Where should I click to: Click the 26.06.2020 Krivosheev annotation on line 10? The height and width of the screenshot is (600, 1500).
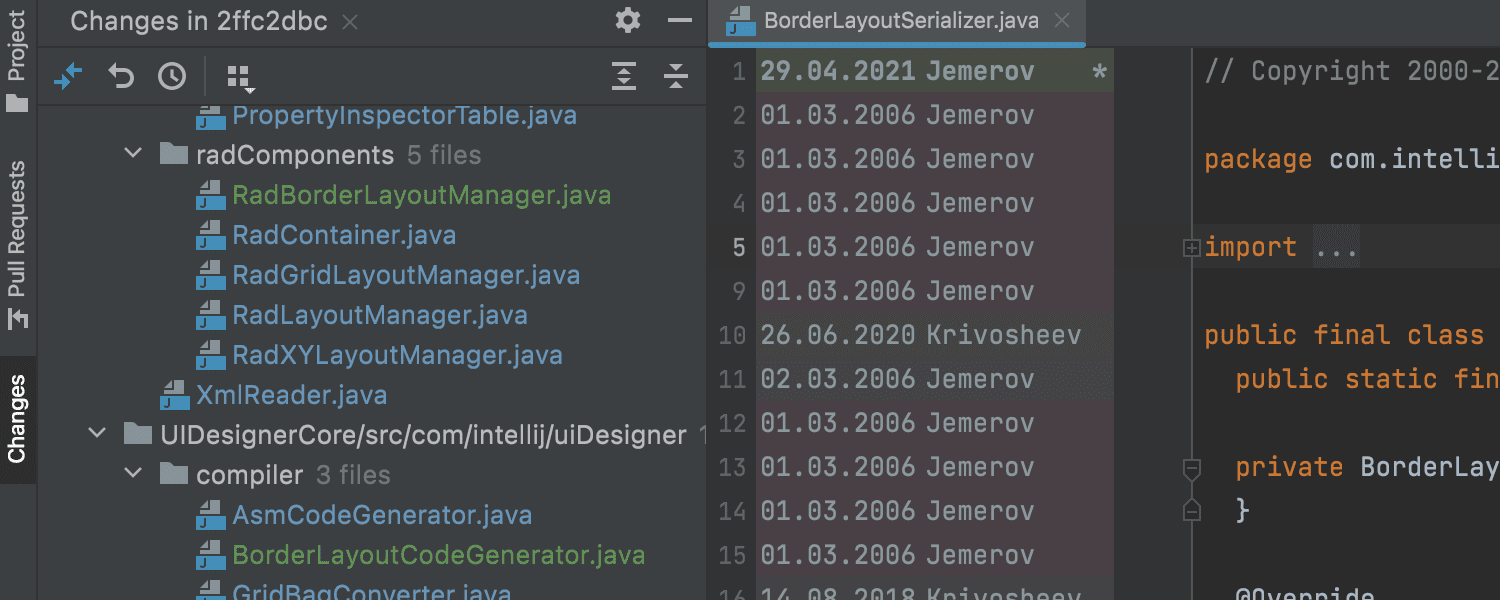tap(920, 335)
